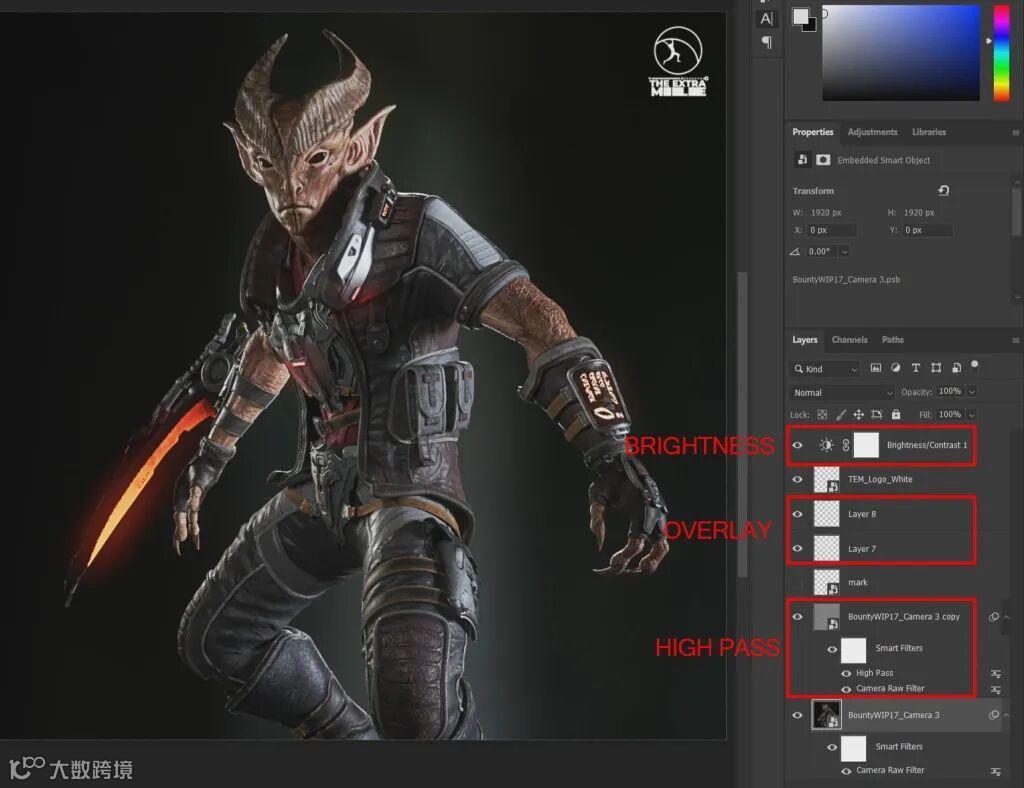This screenshot has height=788, width=1024.
Task: Filter layers by adjustment layers
Action: point(895,368)
